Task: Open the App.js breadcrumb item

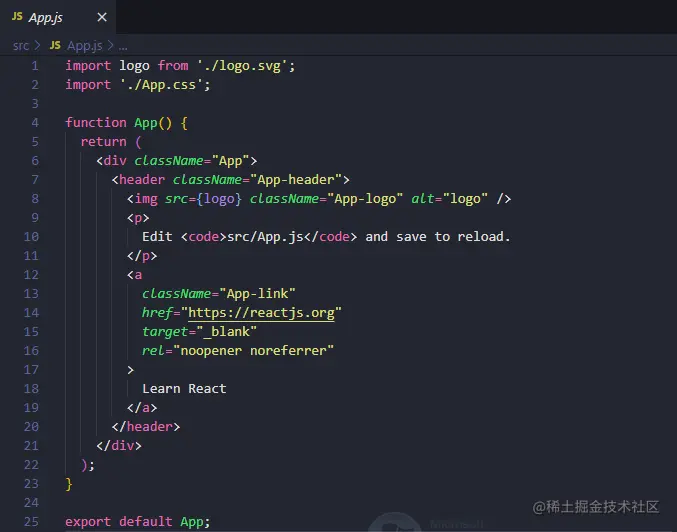Action: [85, 45]
